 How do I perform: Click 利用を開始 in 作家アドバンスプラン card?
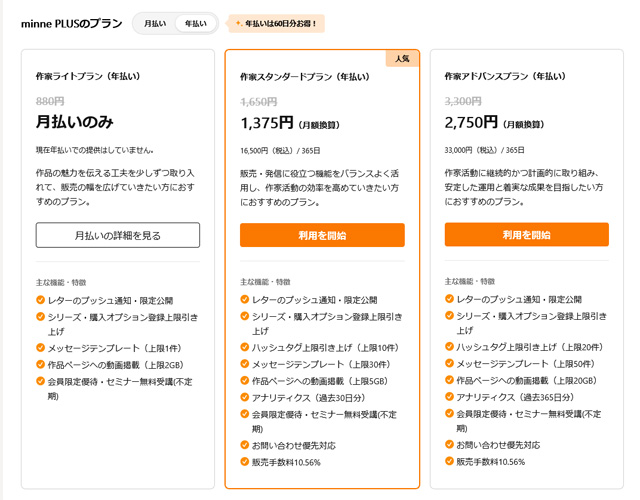(527, 235)
